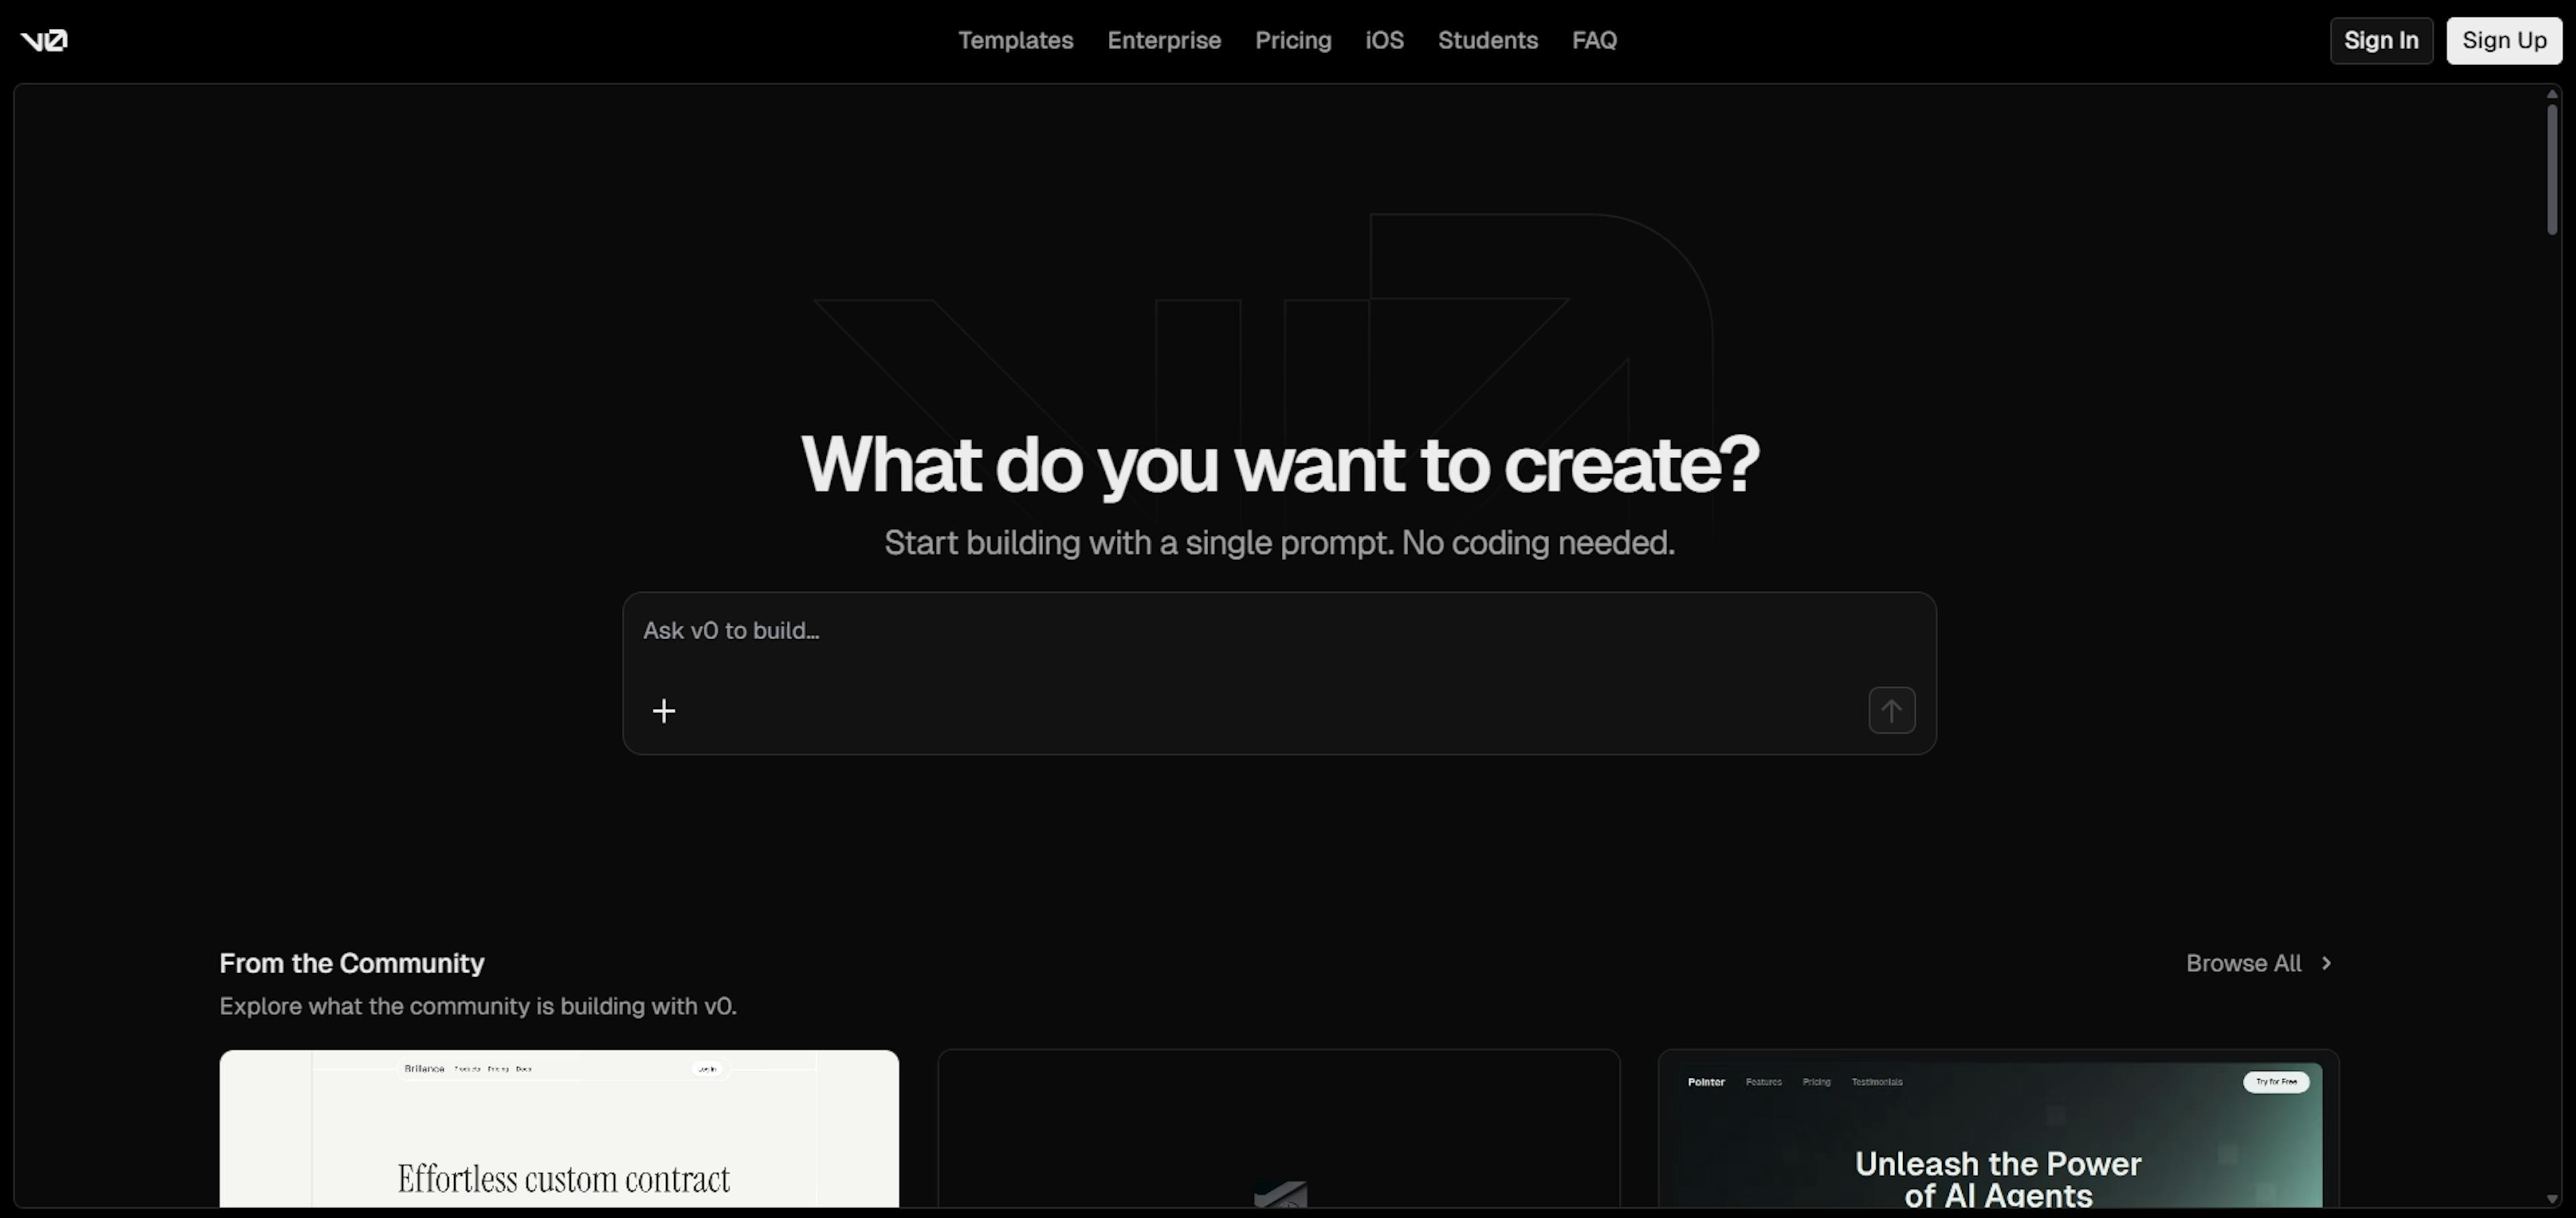Open the Browse All link
The width and height of the screenshot is (2576, 1218).
click(2243, 963)
